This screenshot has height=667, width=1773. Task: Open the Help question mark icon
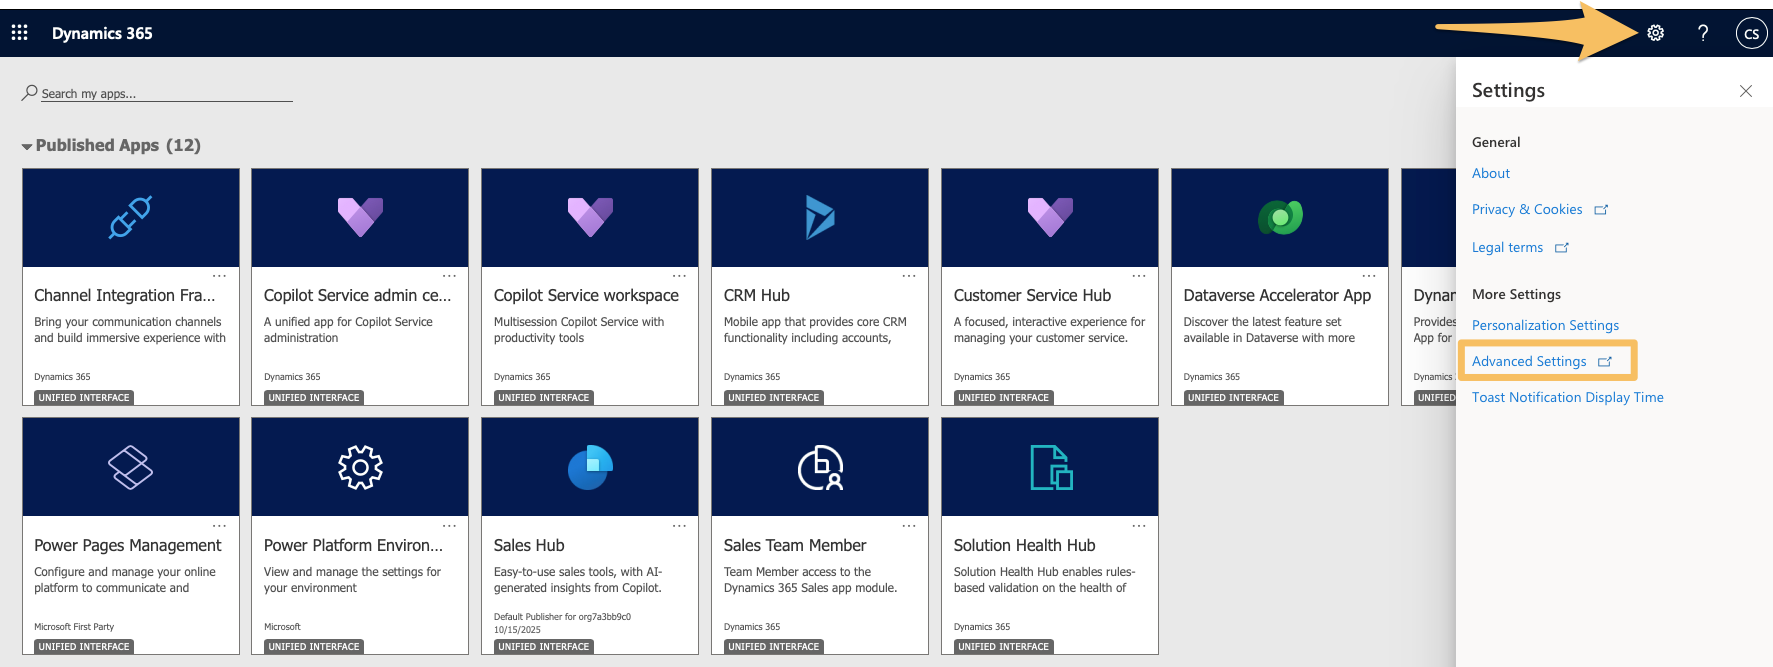(x=1703, y=33)
